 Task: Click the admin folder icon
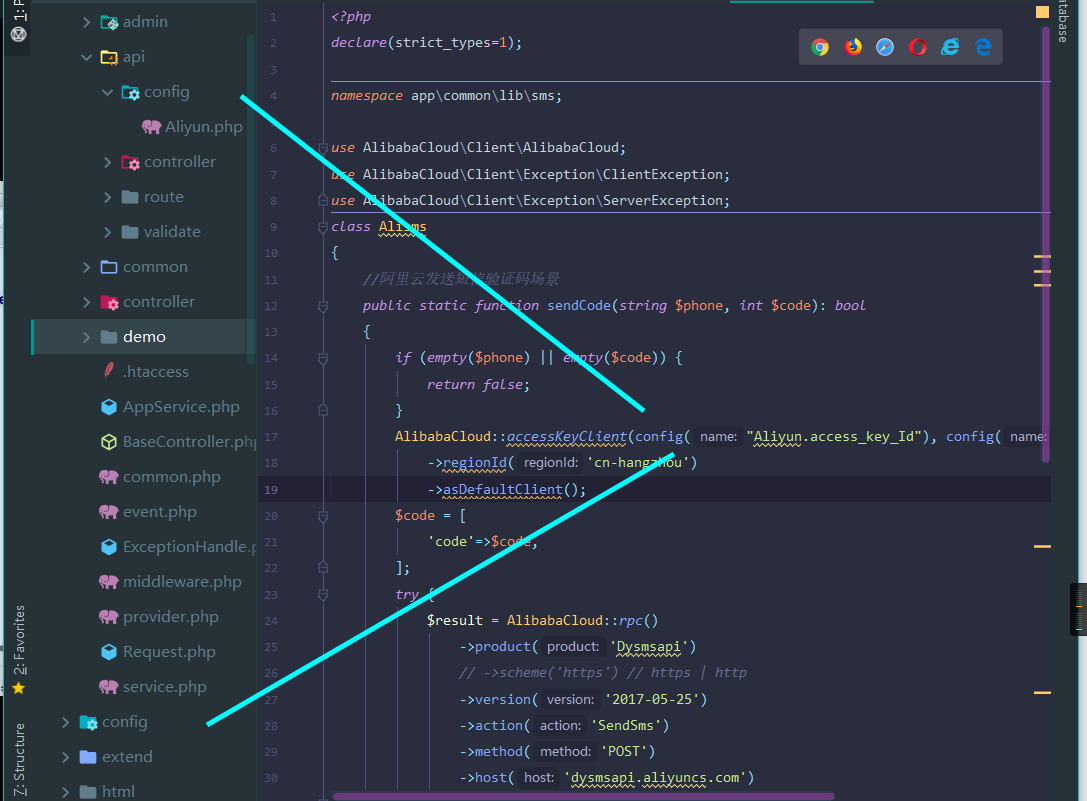tap(110, 22)
